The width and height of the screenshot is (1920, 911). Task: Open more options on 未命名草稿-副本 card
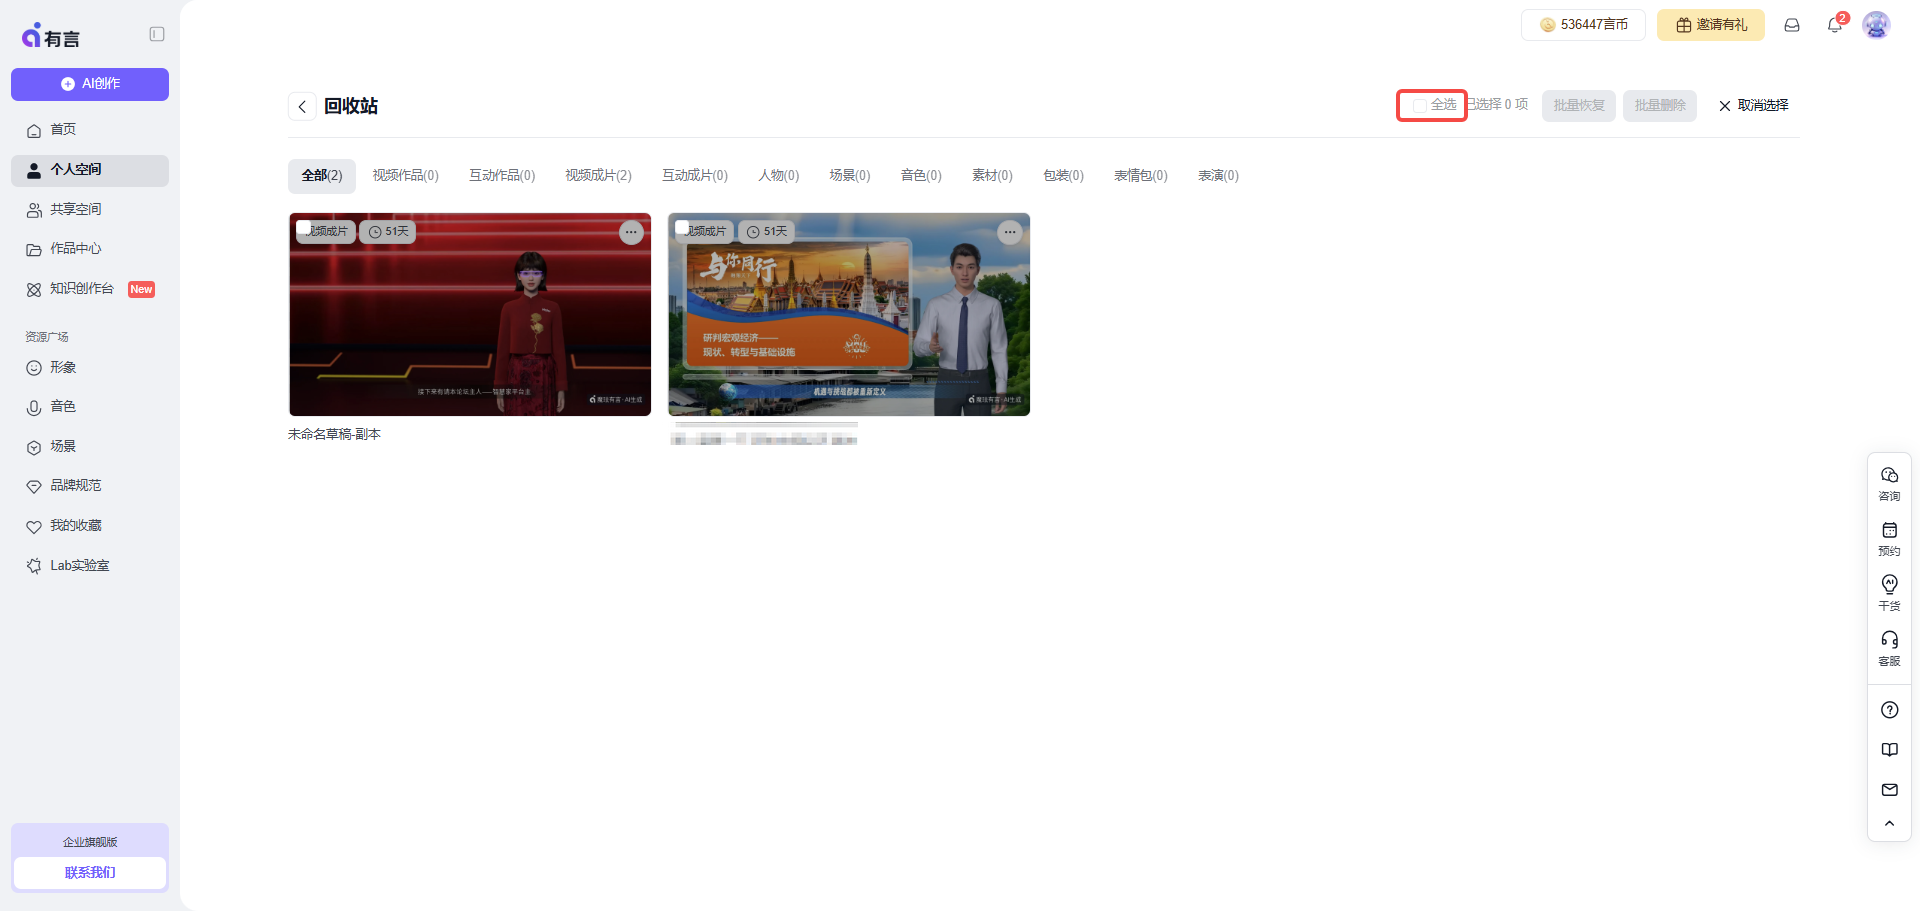coord(631,232)
